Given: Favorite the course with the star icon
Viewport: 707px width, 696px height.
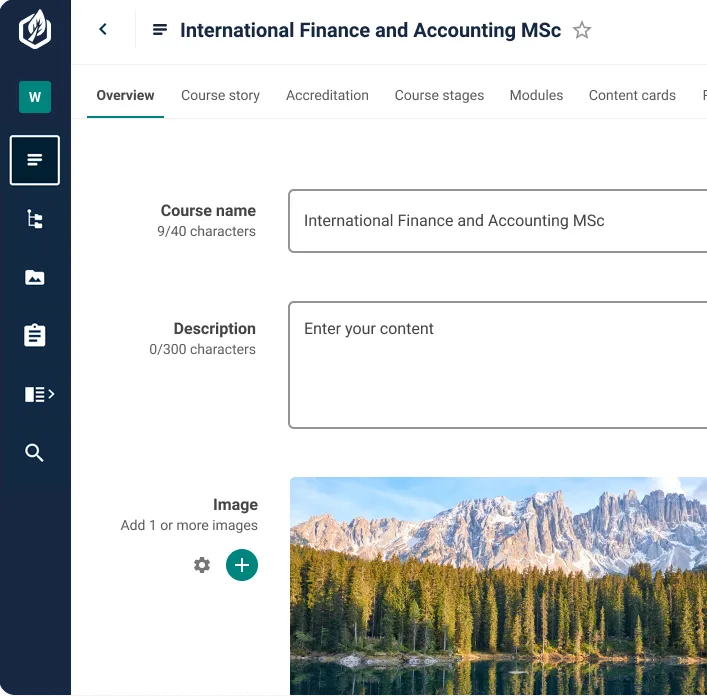Looking at the screenshot, I should [x=582, y=30].
